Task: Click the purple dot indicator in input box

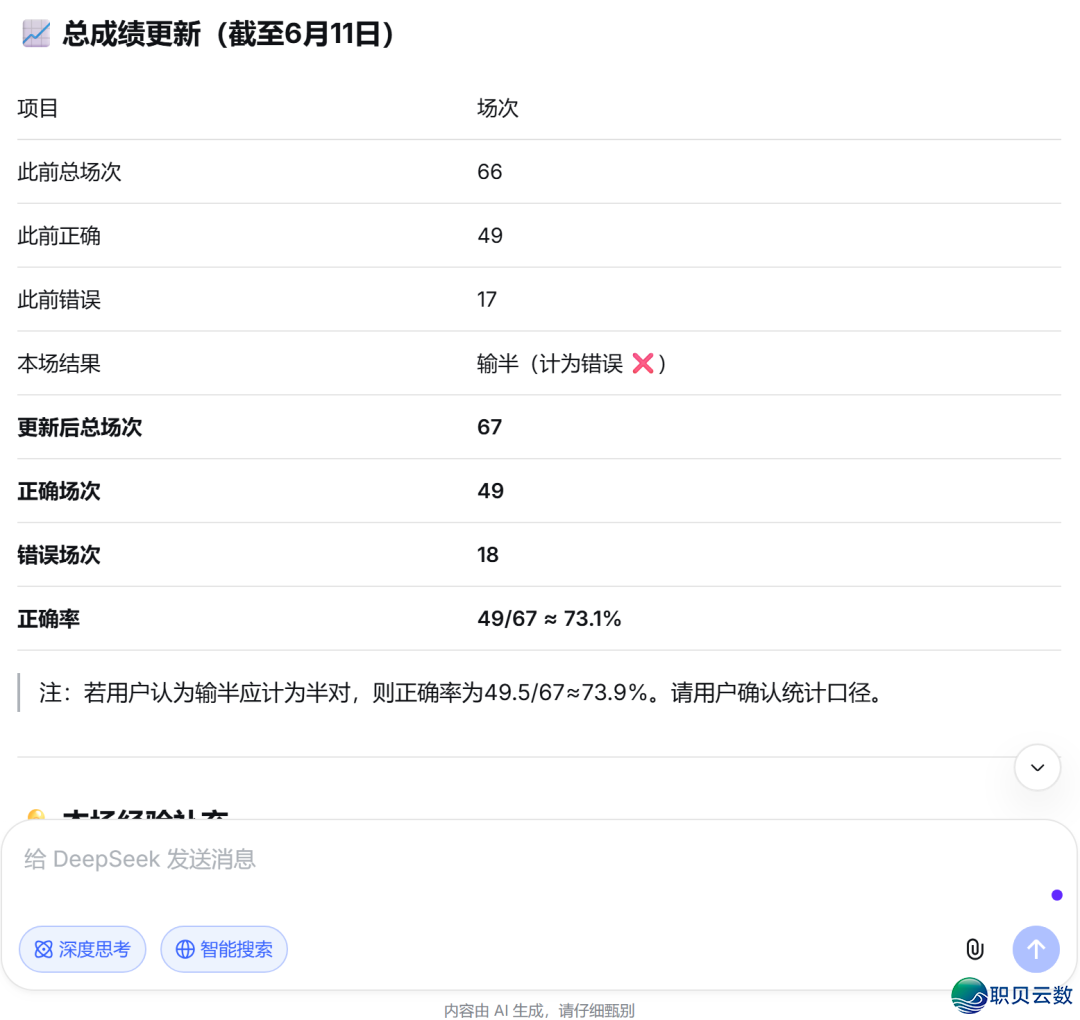Action: click(1057, 895)
